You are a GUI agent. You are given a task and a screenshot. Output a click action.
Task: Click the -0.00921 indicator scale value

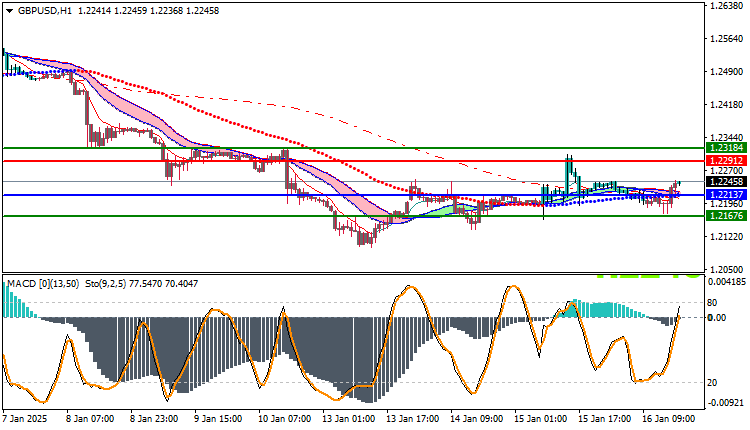click(x=727, y=403)
